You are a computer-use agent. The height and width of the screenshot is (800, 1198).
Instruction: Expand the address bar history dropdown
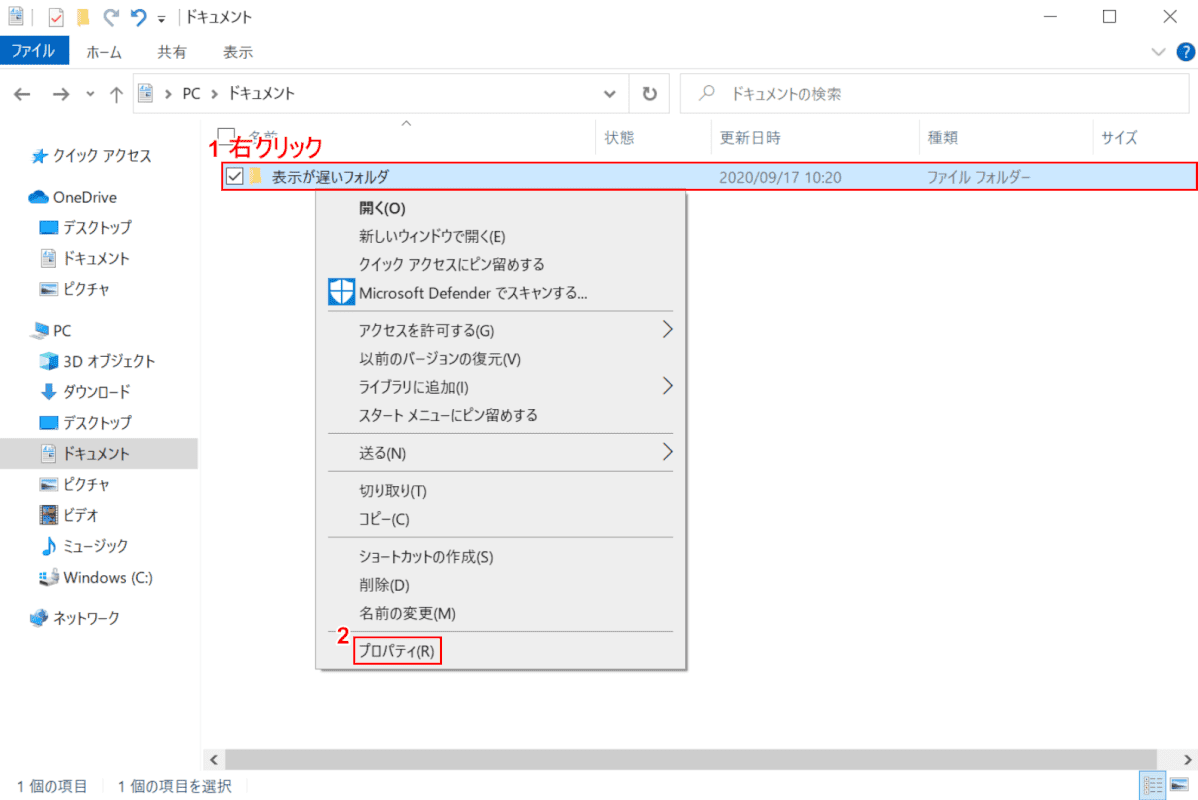(x=610, y=94)
